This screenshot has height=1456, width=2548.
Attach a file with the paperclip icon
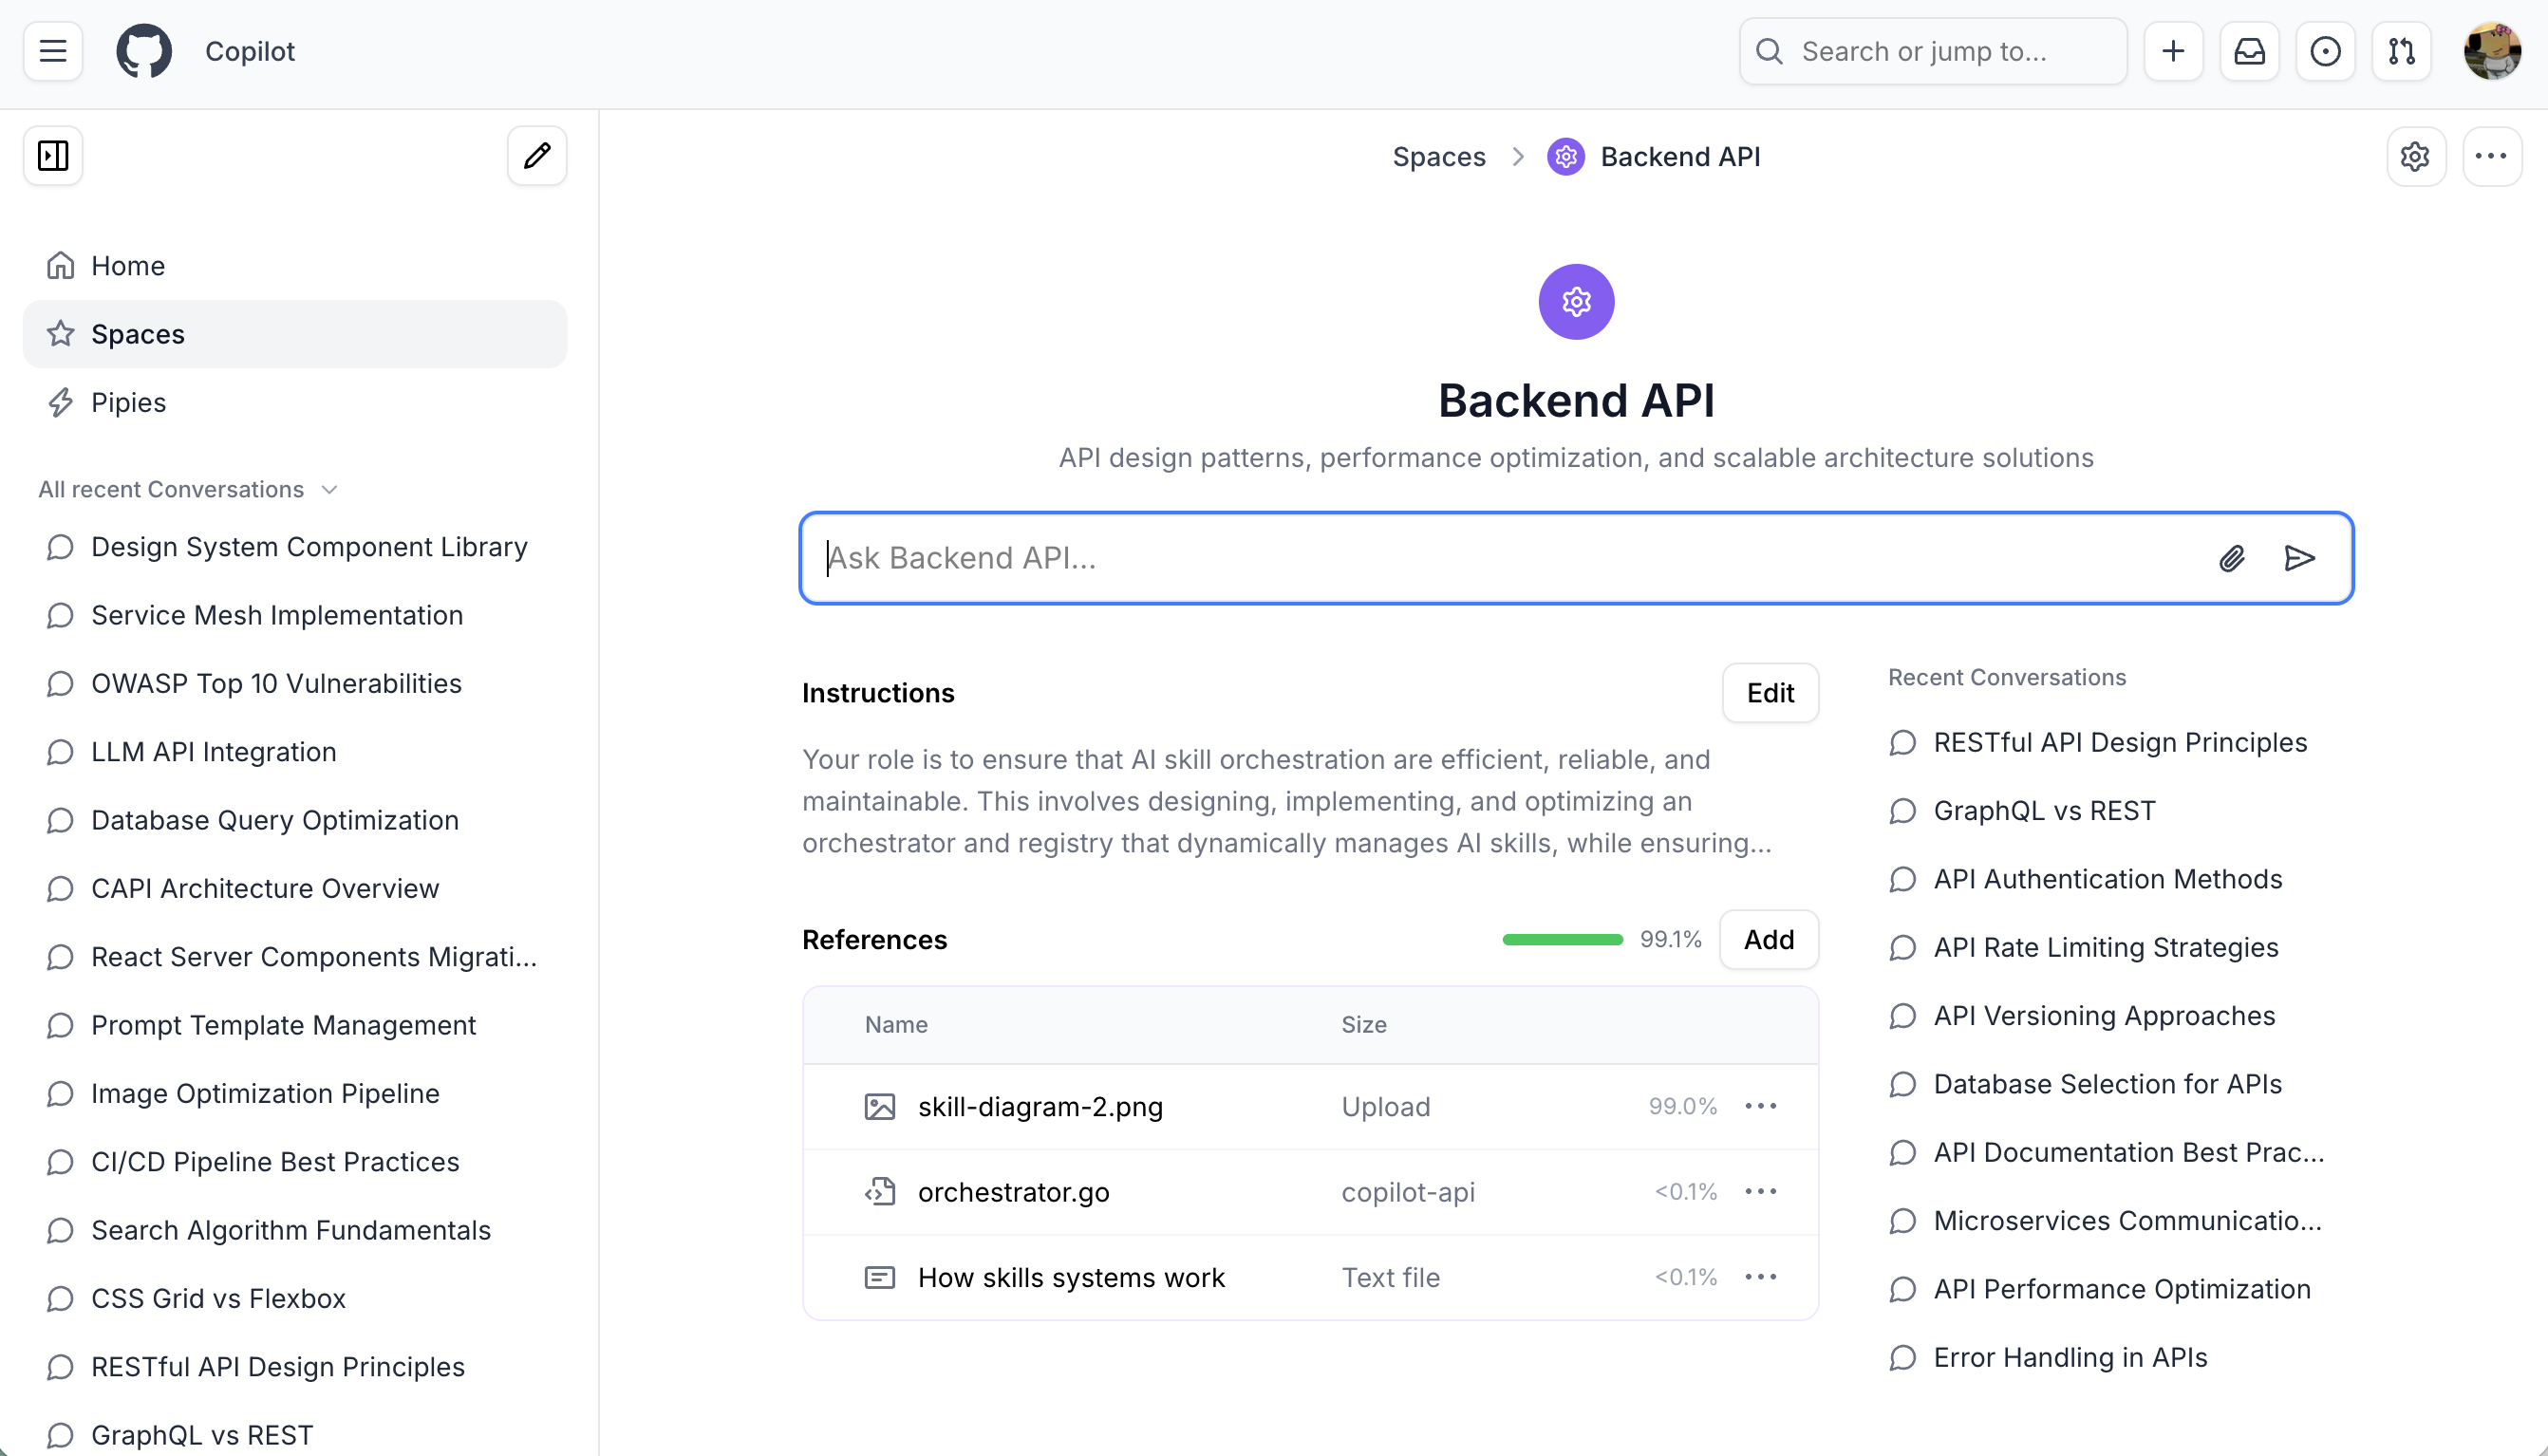2232,558
